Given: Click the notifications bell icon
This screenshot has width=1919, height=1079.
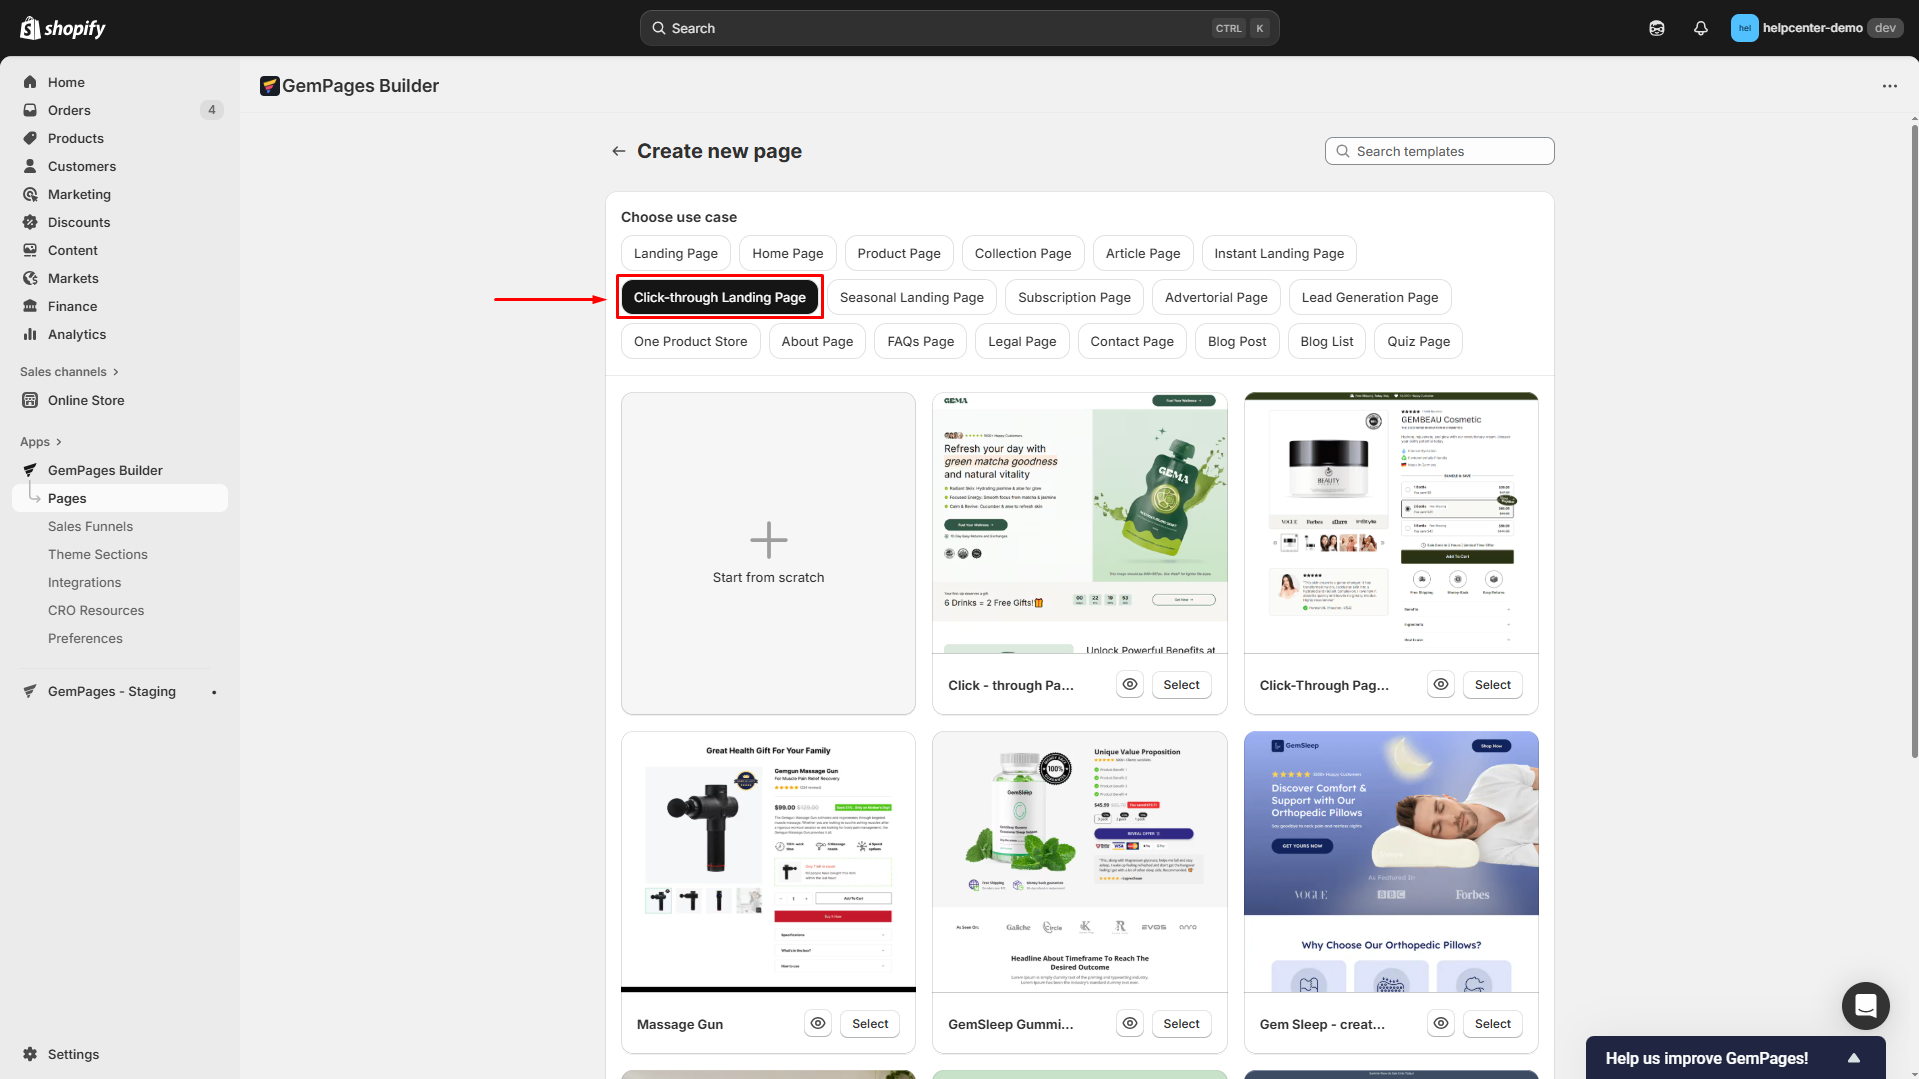Looking at the screenshot, I should (x=1701, y=27).
